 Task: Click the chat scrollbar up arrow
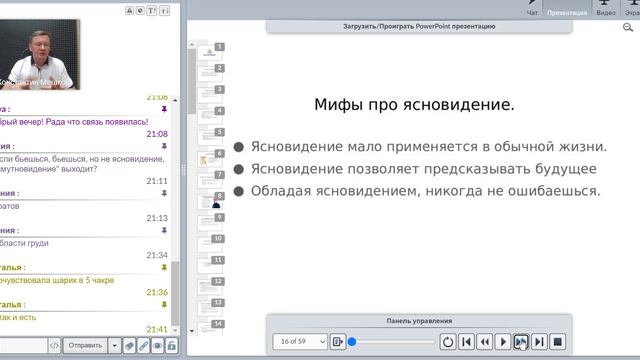click(175, 100)
